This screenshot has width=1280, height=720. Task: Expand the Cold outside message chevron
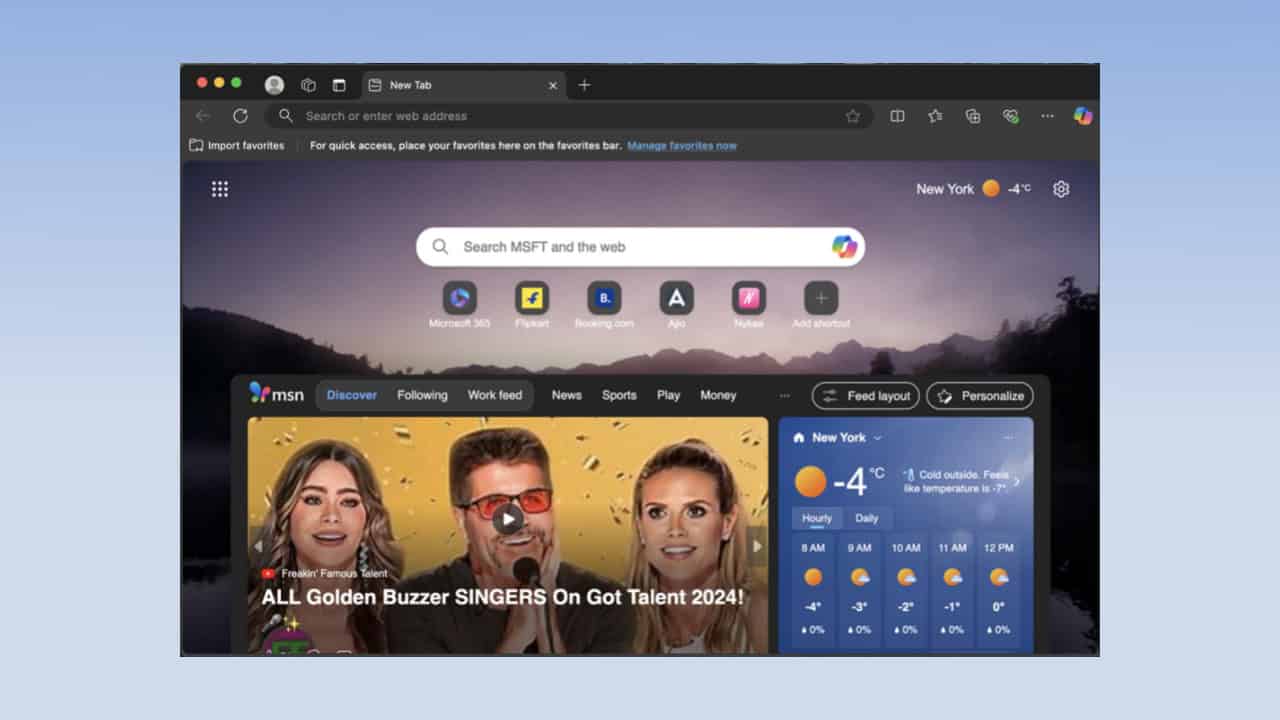click(1017, 481)
